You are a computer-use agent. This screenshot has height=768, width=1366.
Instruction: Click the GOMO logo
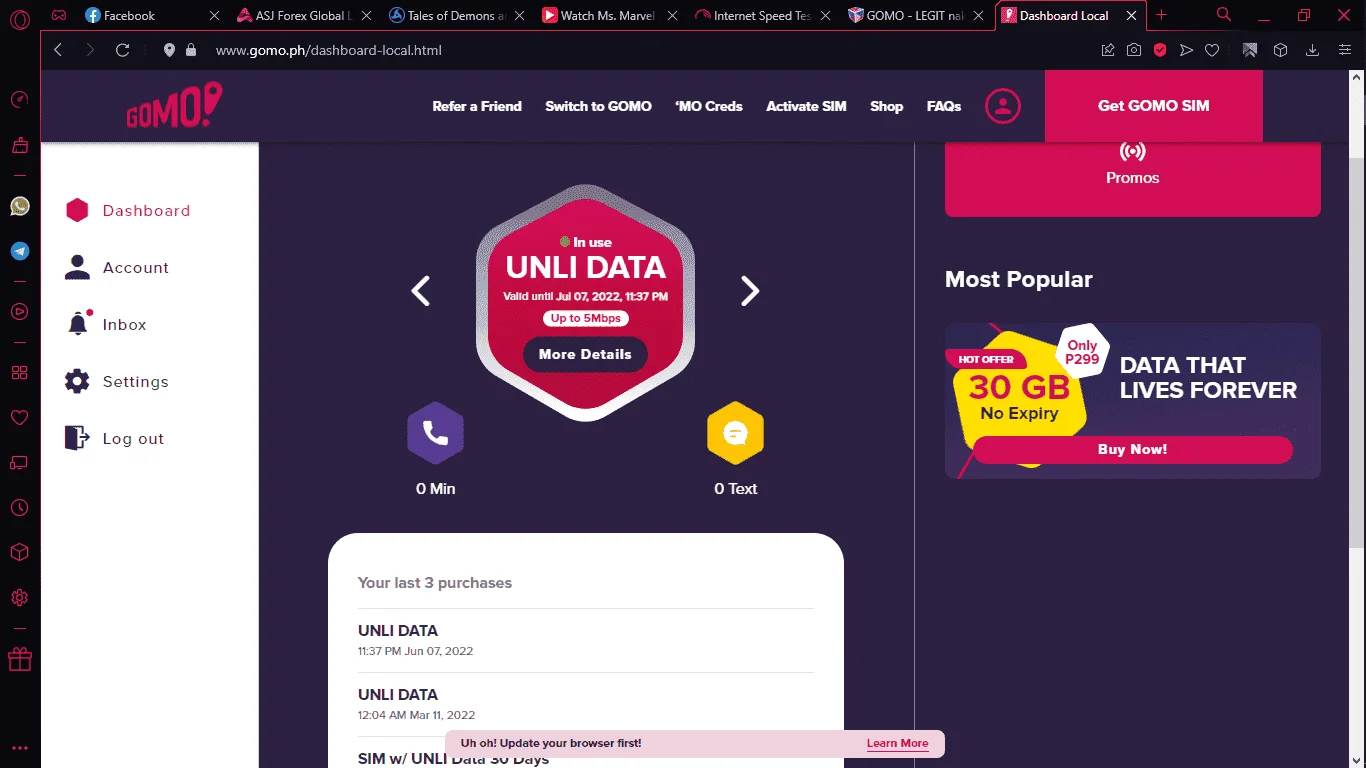(x=174, y=106)
